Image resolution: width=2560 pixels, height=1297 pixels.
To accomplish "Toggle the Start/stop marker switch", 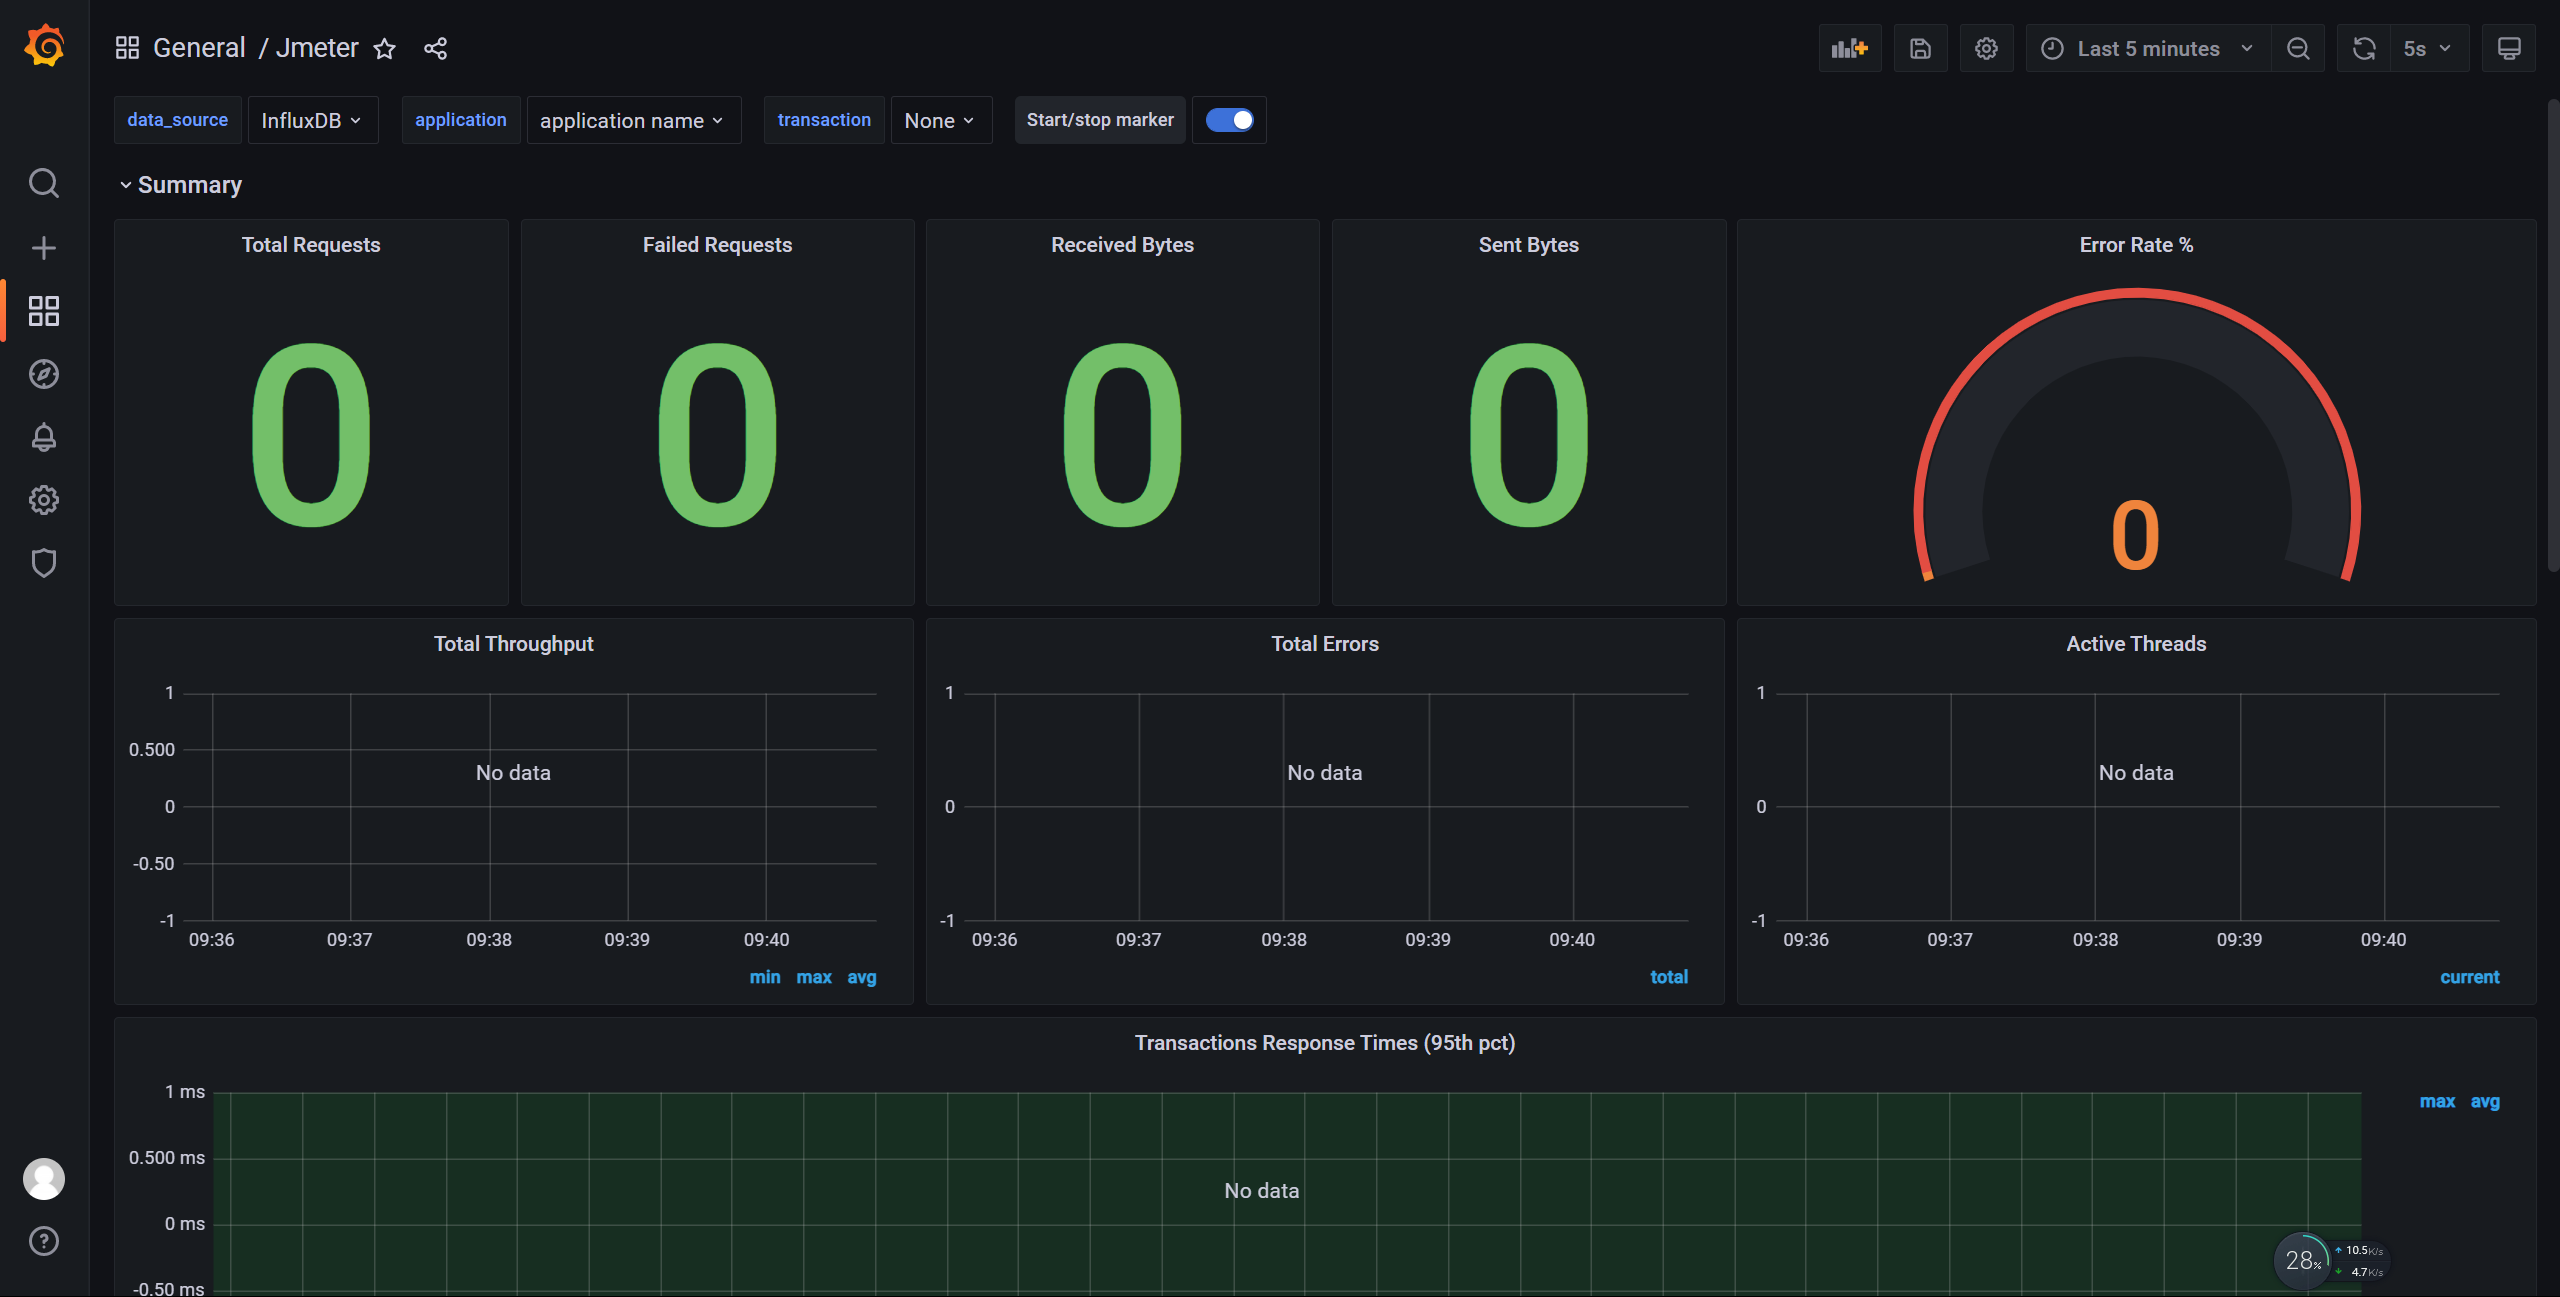I will click(x=1229, y=120).
